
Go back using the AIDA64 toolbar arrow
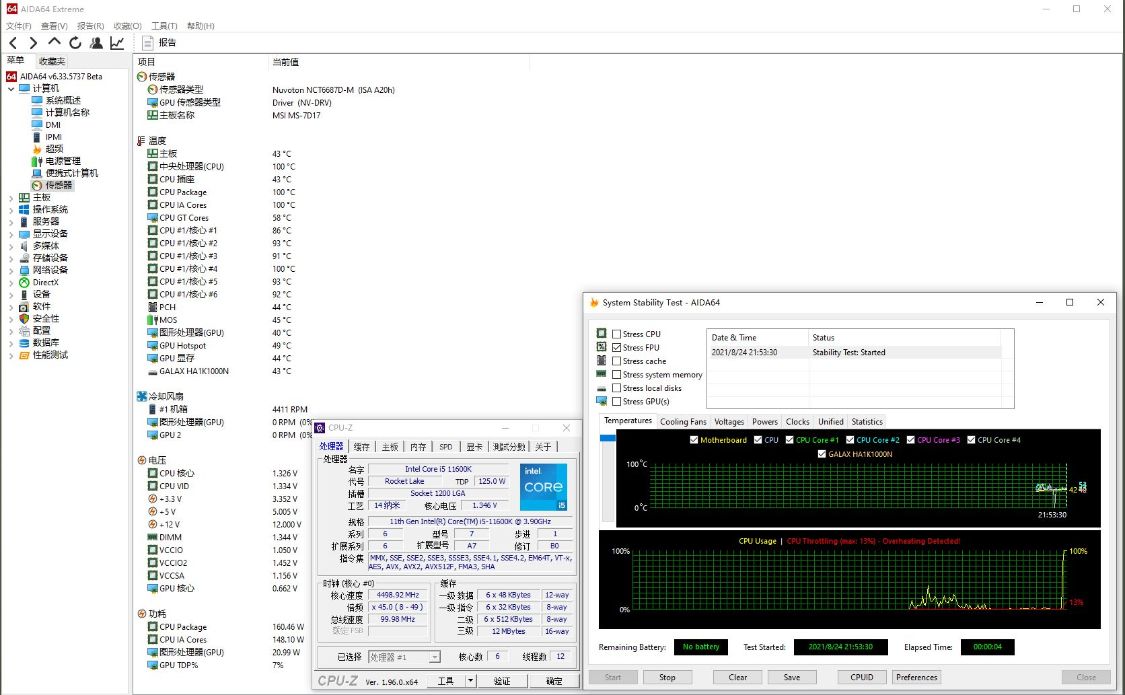(x=13, y=43)
